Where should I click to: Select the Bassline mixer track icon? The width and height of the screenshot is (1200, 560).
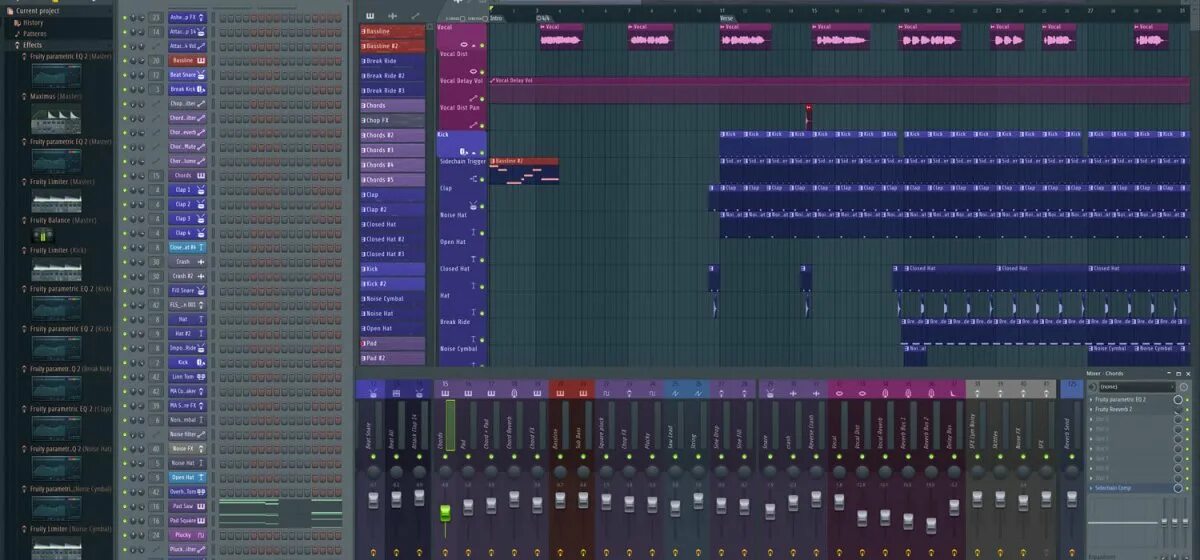(x=559, y=393)
